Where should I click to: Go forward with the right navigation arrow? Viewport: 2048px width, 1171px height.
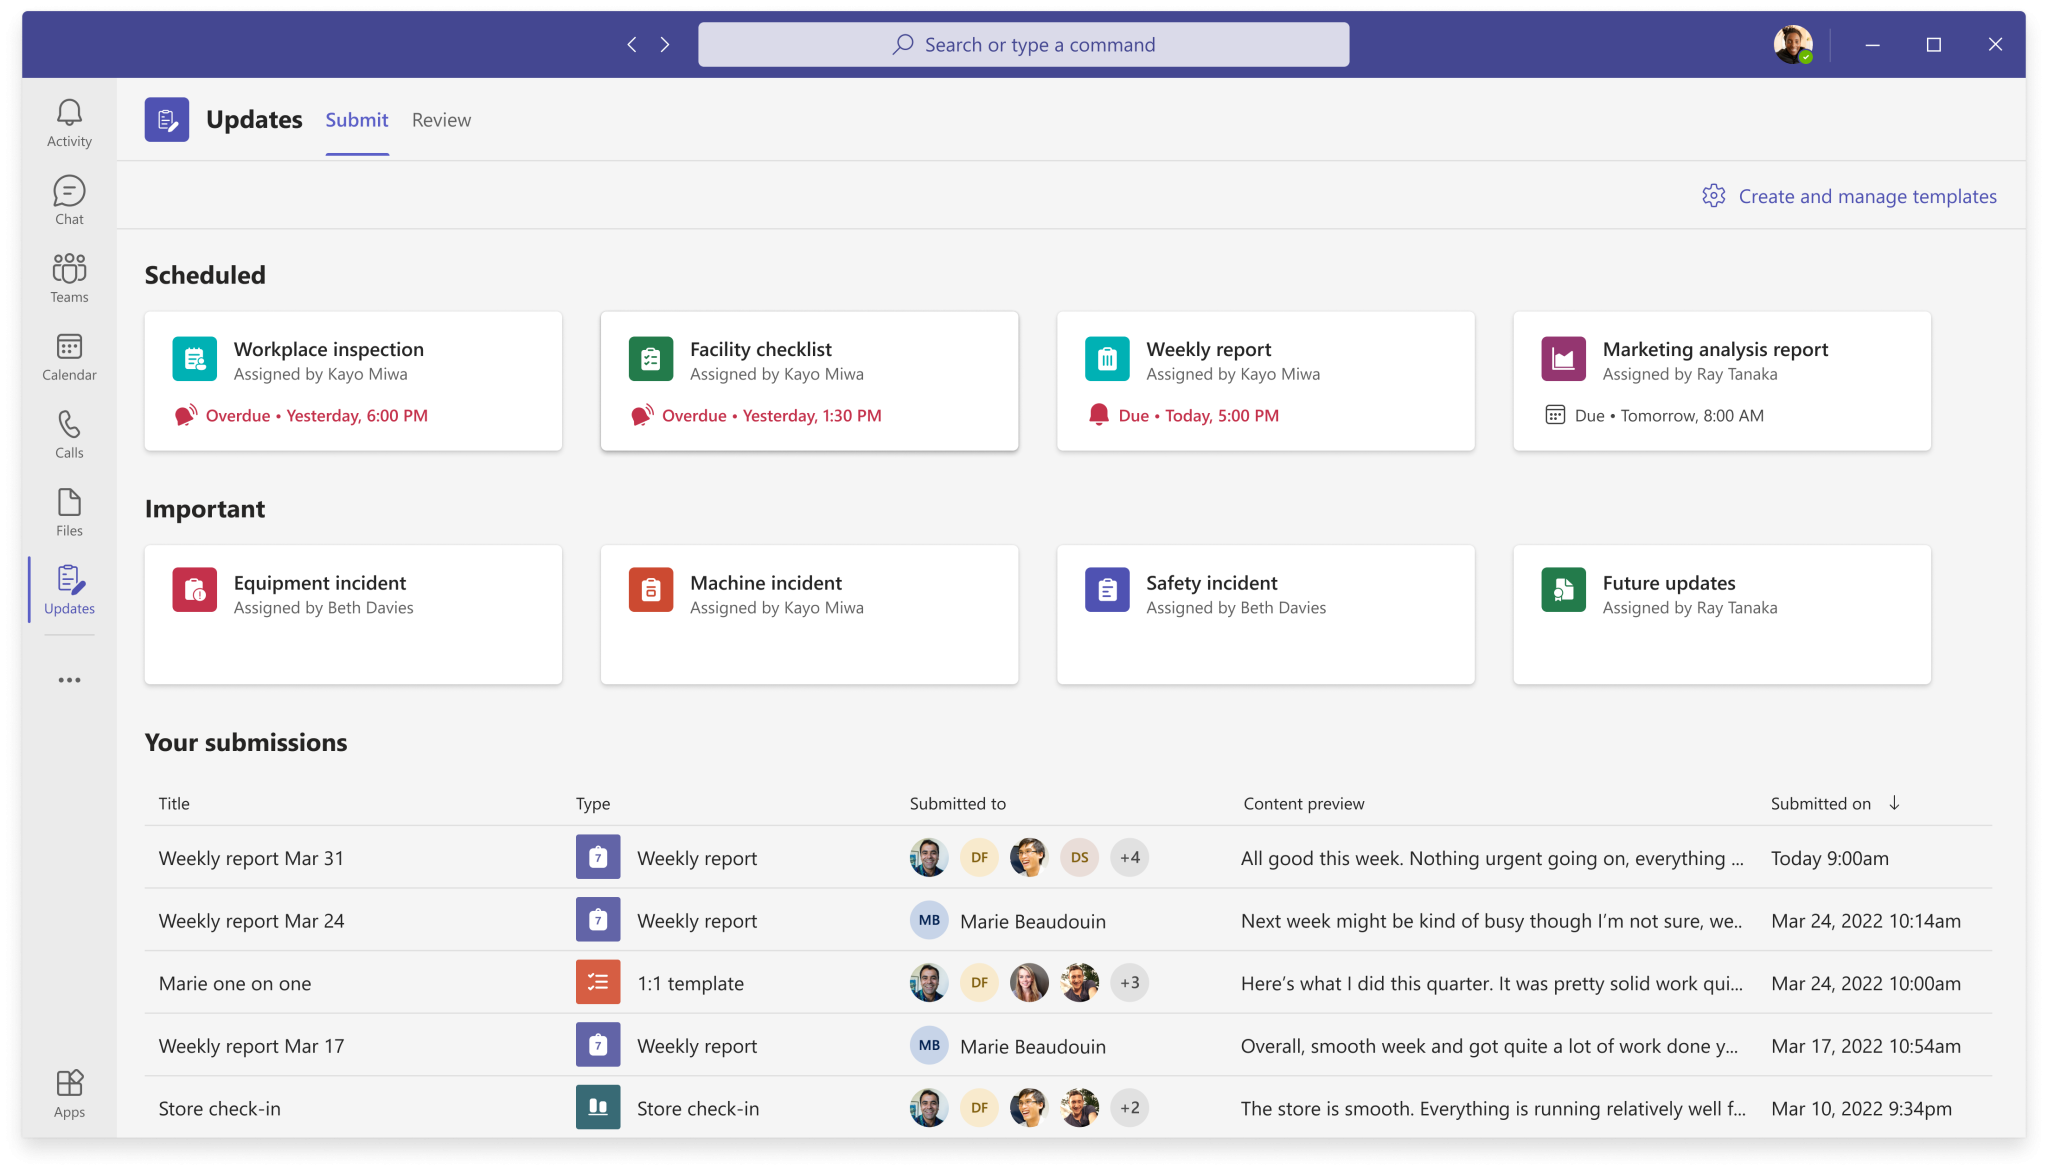coord(665,44)
